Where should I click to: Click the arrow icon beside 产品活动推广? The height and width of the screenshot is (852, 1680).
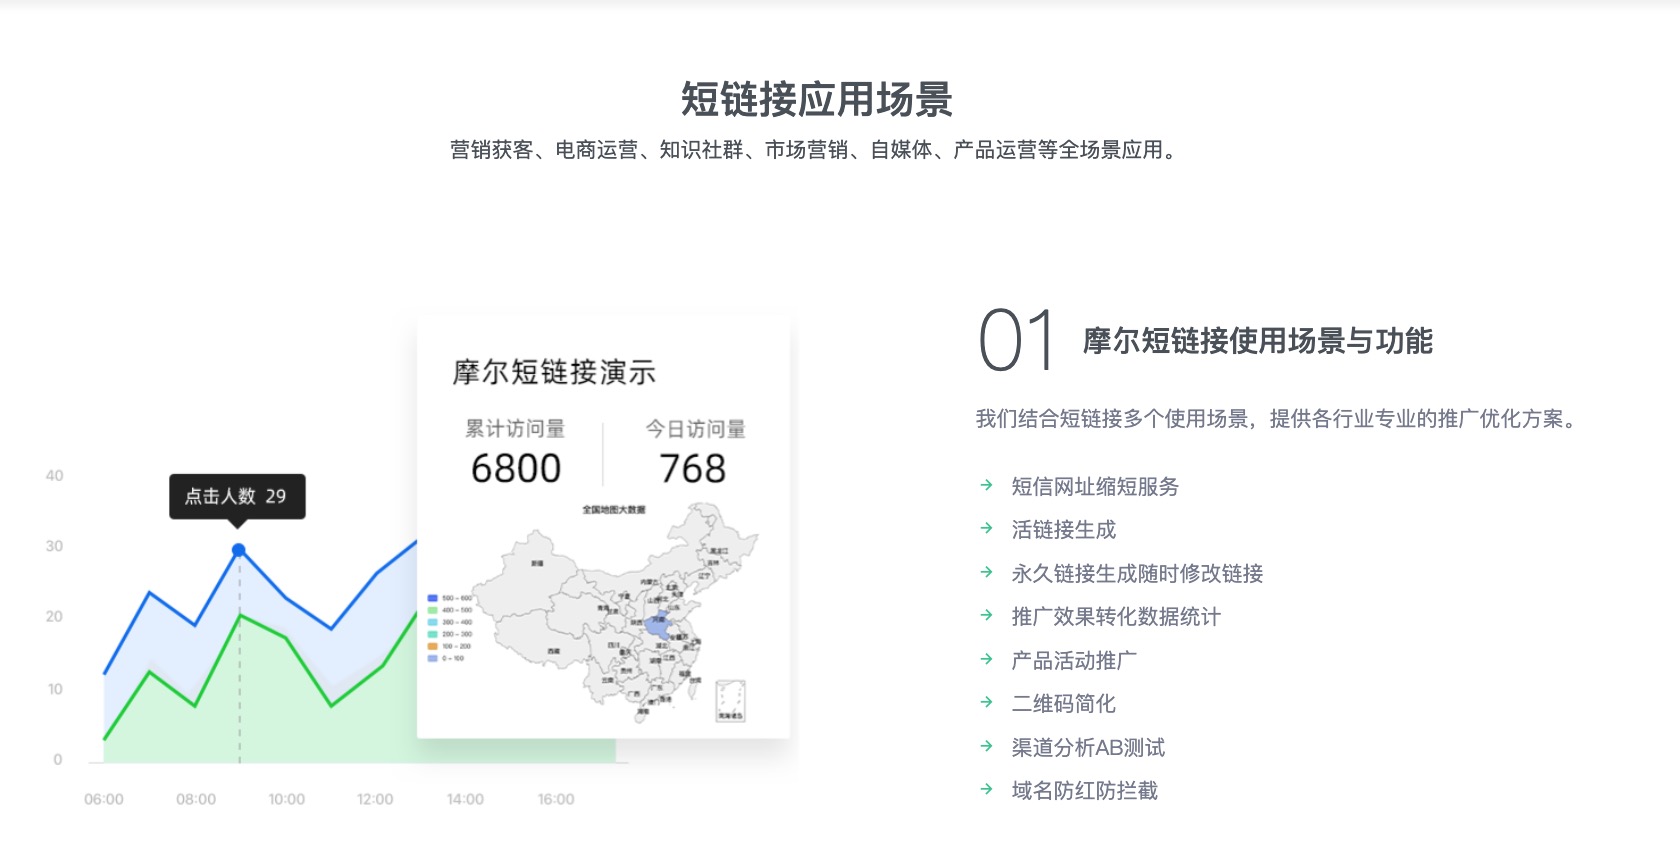tap(986, 660)
